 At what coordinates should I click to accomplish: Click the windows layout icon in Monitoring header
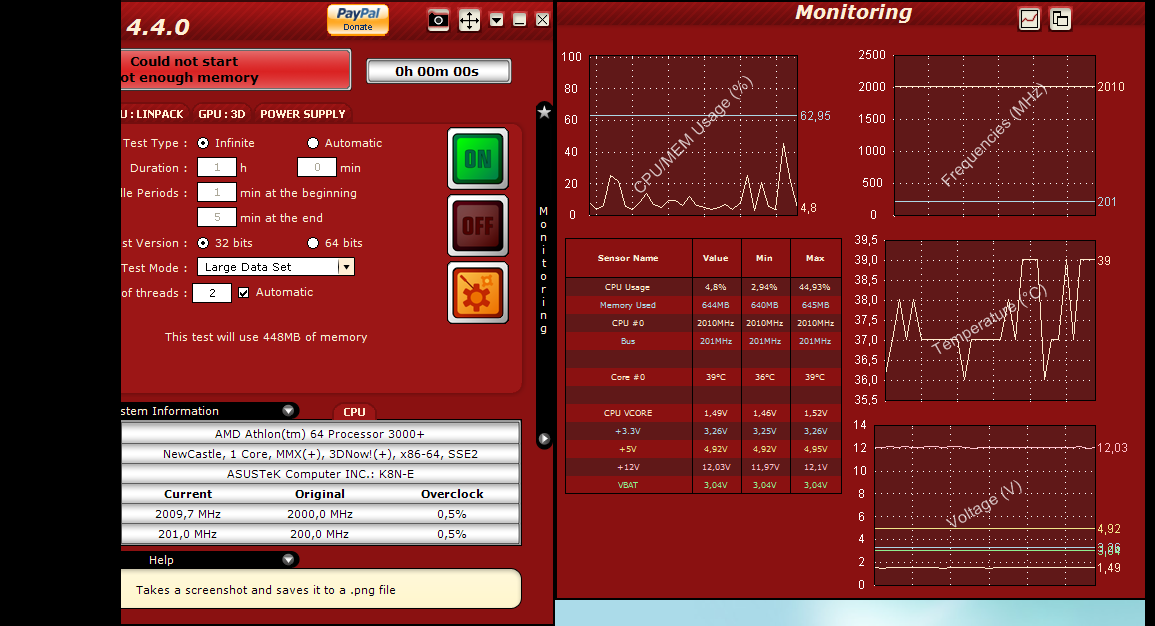point(1060,19)
